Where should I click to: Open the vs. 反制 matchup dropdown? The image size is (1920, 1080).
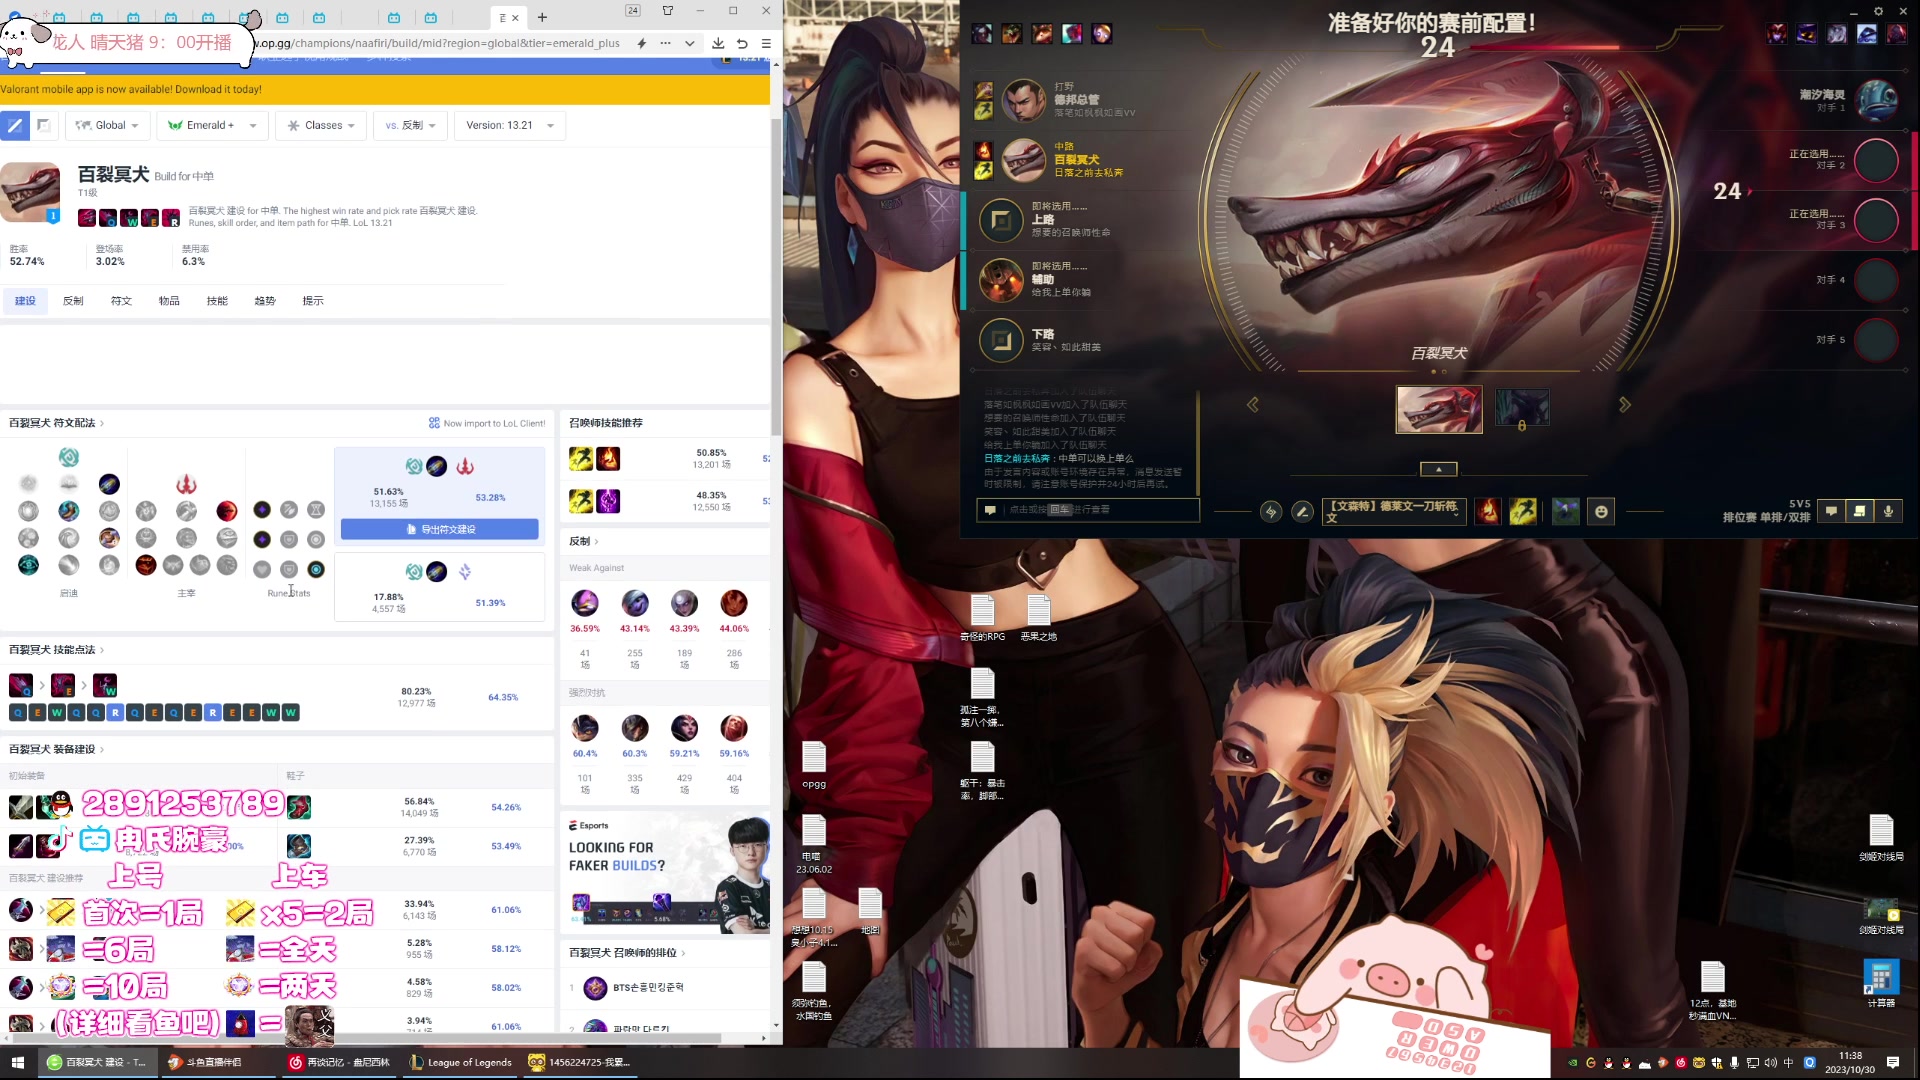click(410, 126)
